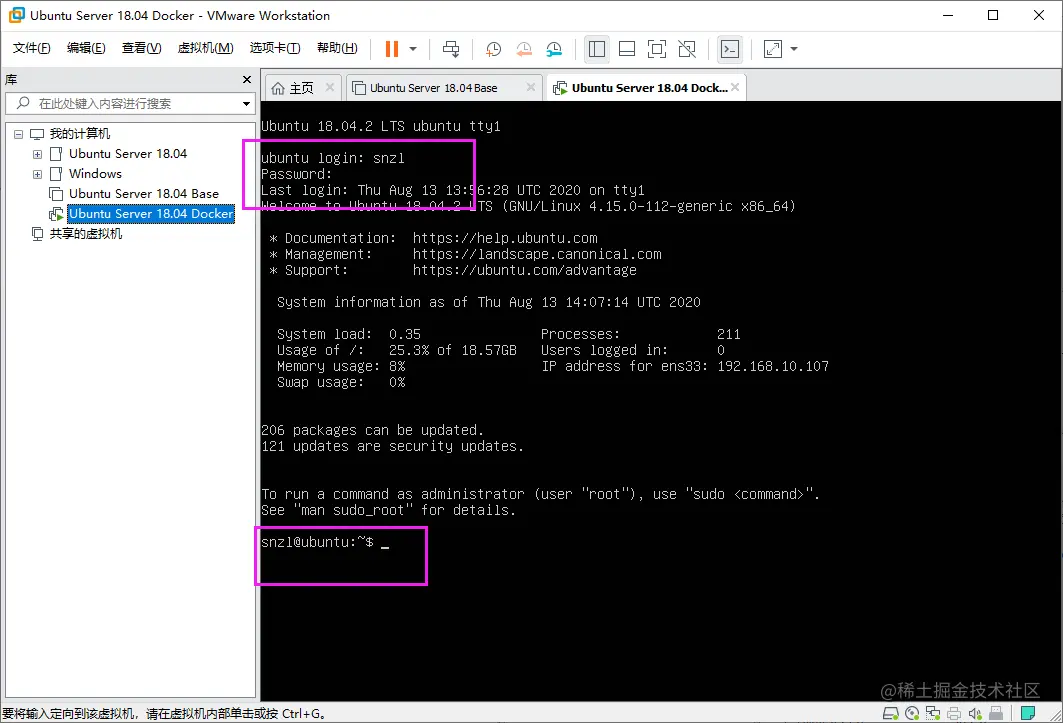Image resolution: width=1063 pixels, height=723 pixels.
Task: Open the 查看(V) menu
Action: pyautogui.click(x=141, y=47)
